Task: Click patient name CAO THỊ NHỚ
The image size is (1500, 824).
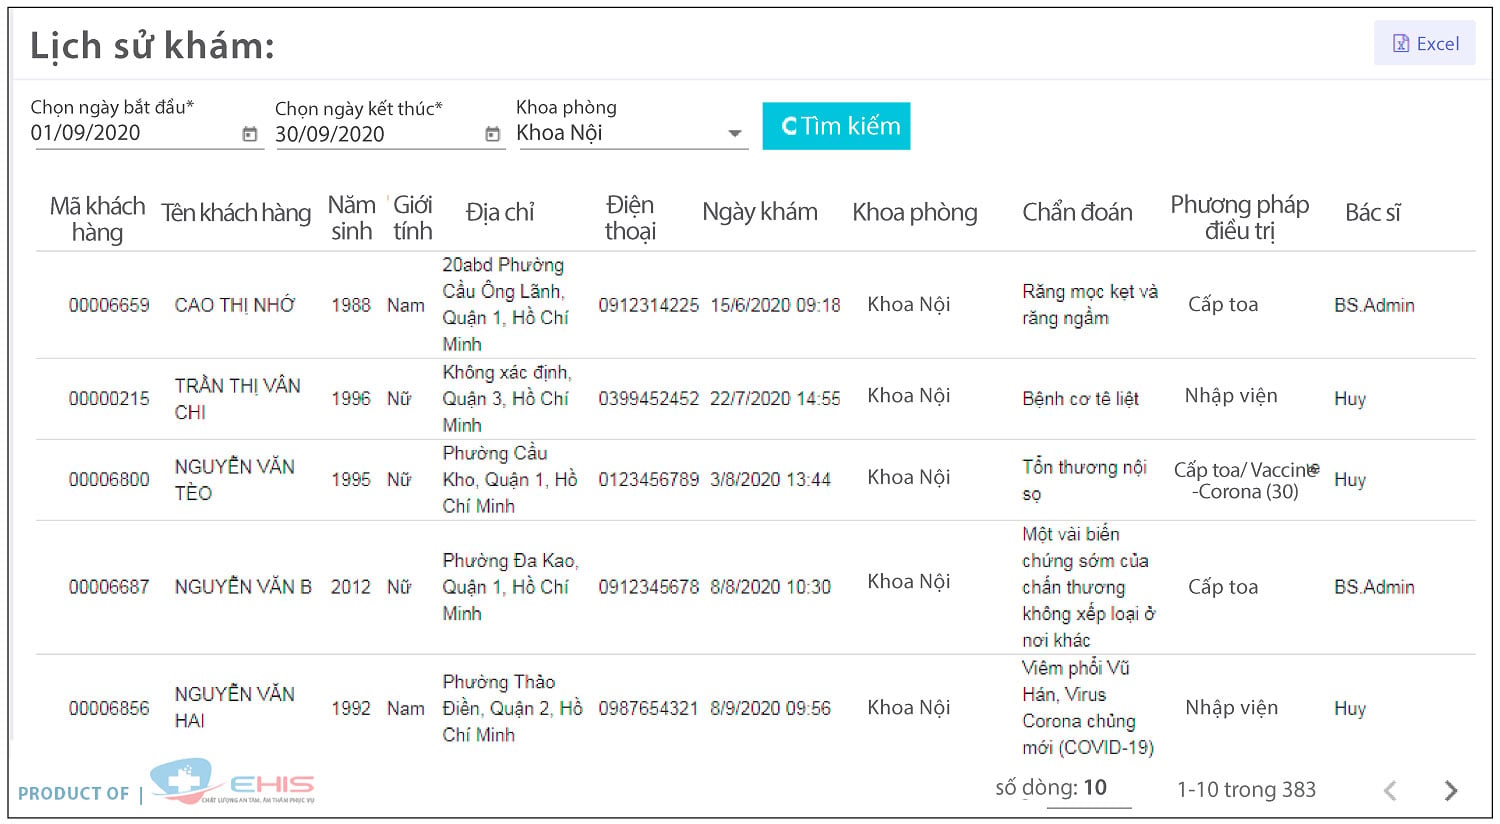Action: [x=235, y=305]
